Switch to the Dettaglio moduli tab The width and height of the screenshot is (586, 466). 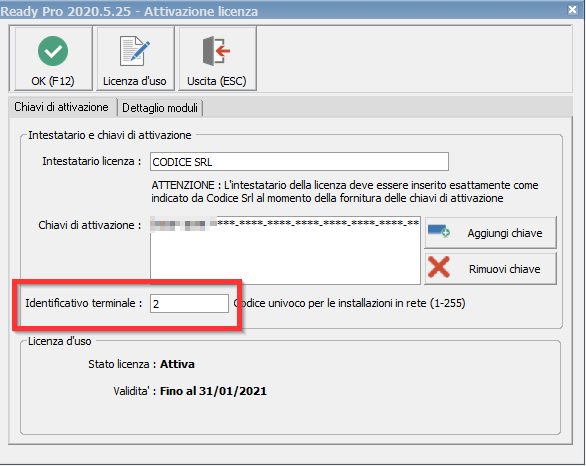pyautogui.click(x=160, y=108)
